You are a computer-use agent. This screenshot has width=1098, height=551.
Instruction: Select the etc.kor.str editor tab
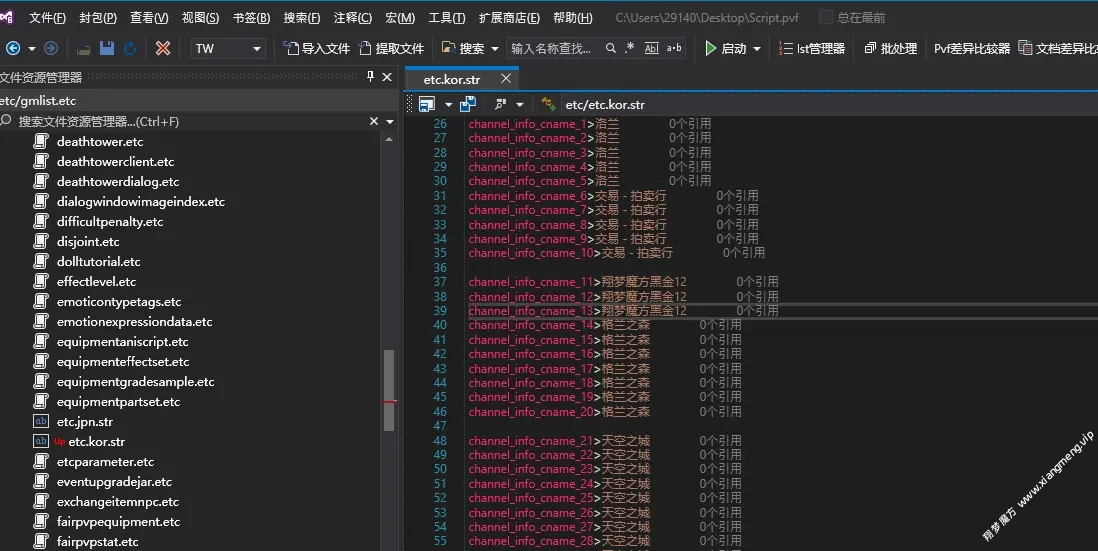click(x=452, y=79)
